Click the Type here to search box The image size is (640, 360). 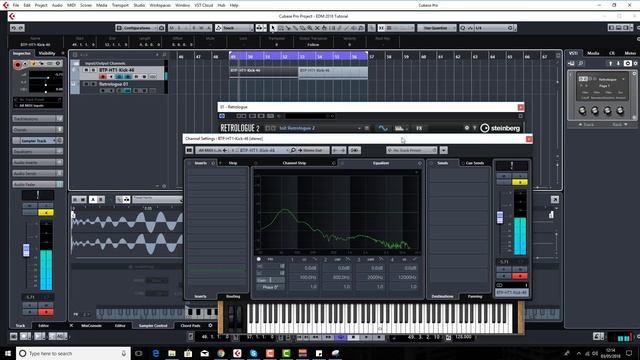coord(73,353)
